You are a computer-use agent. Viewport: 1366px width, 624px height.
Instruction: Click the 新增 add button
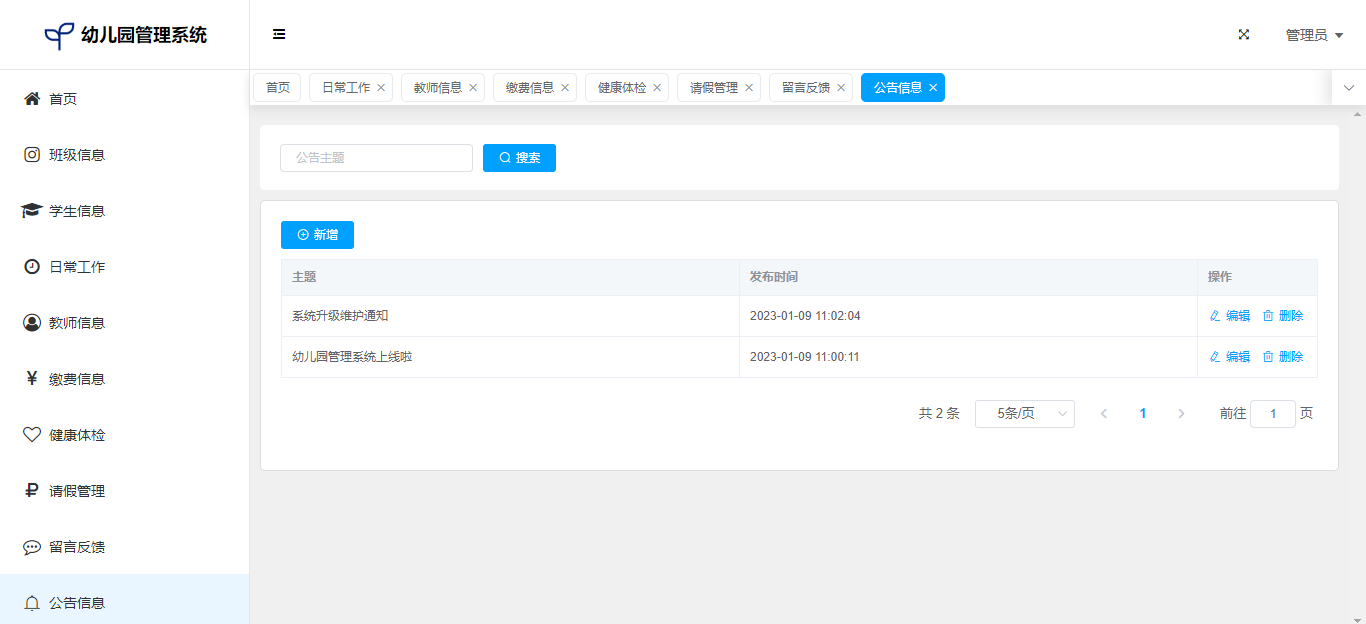317,235
